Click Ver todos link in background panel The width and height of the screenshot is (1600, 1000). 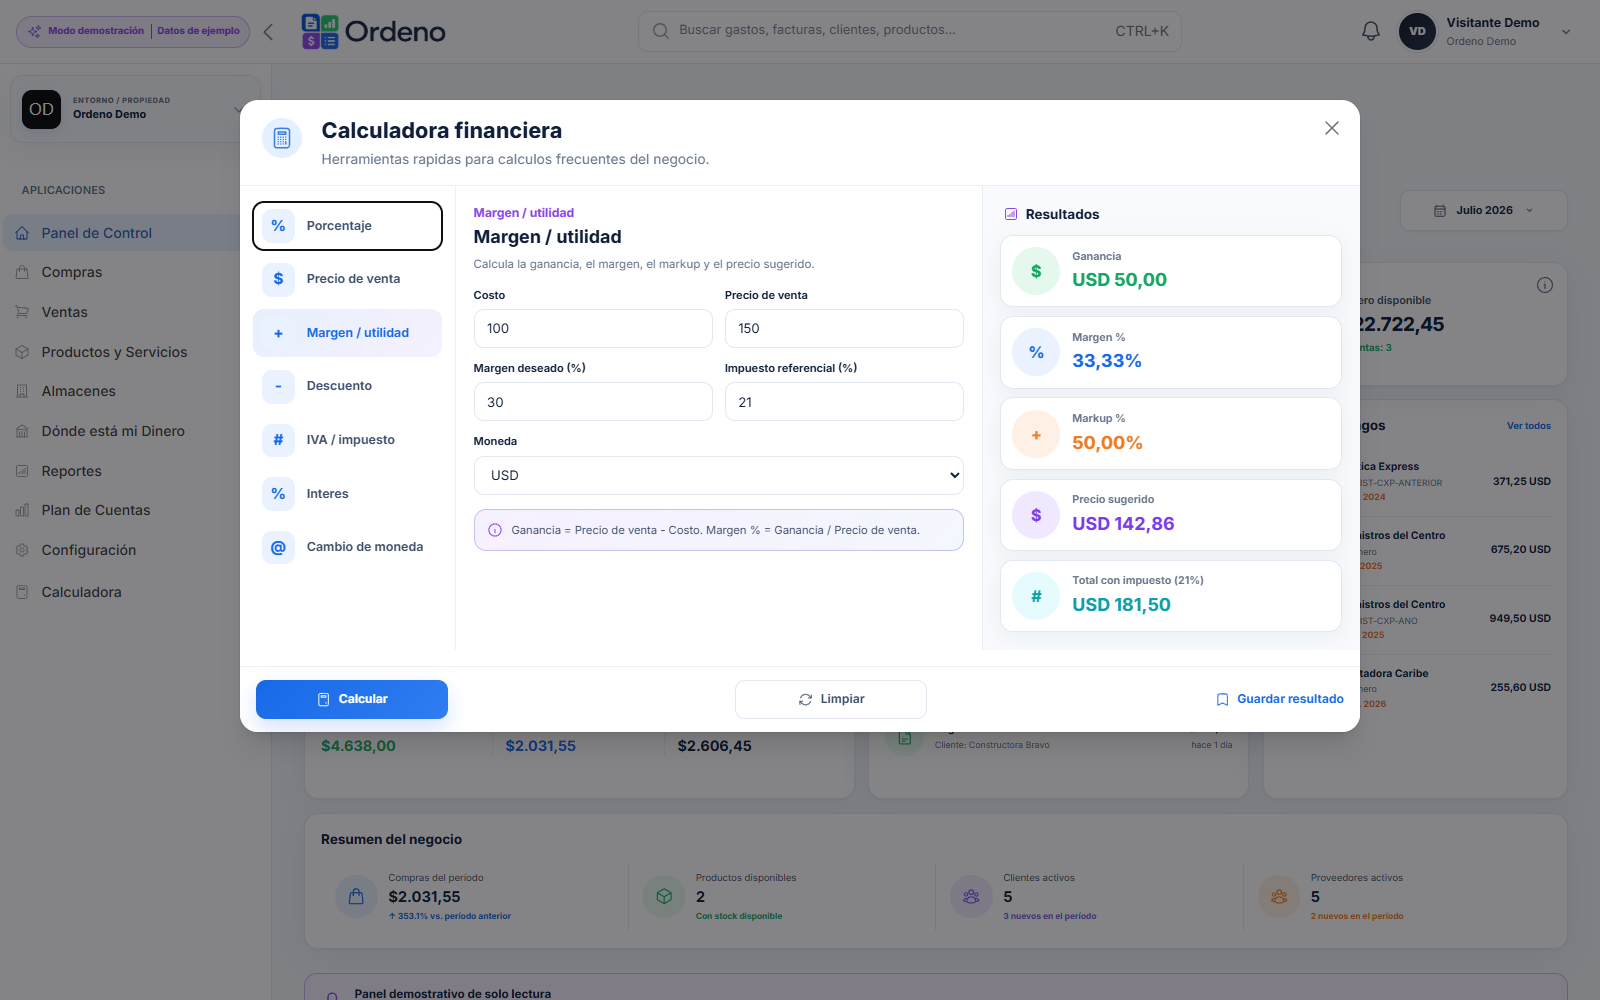coord(1529,426)
